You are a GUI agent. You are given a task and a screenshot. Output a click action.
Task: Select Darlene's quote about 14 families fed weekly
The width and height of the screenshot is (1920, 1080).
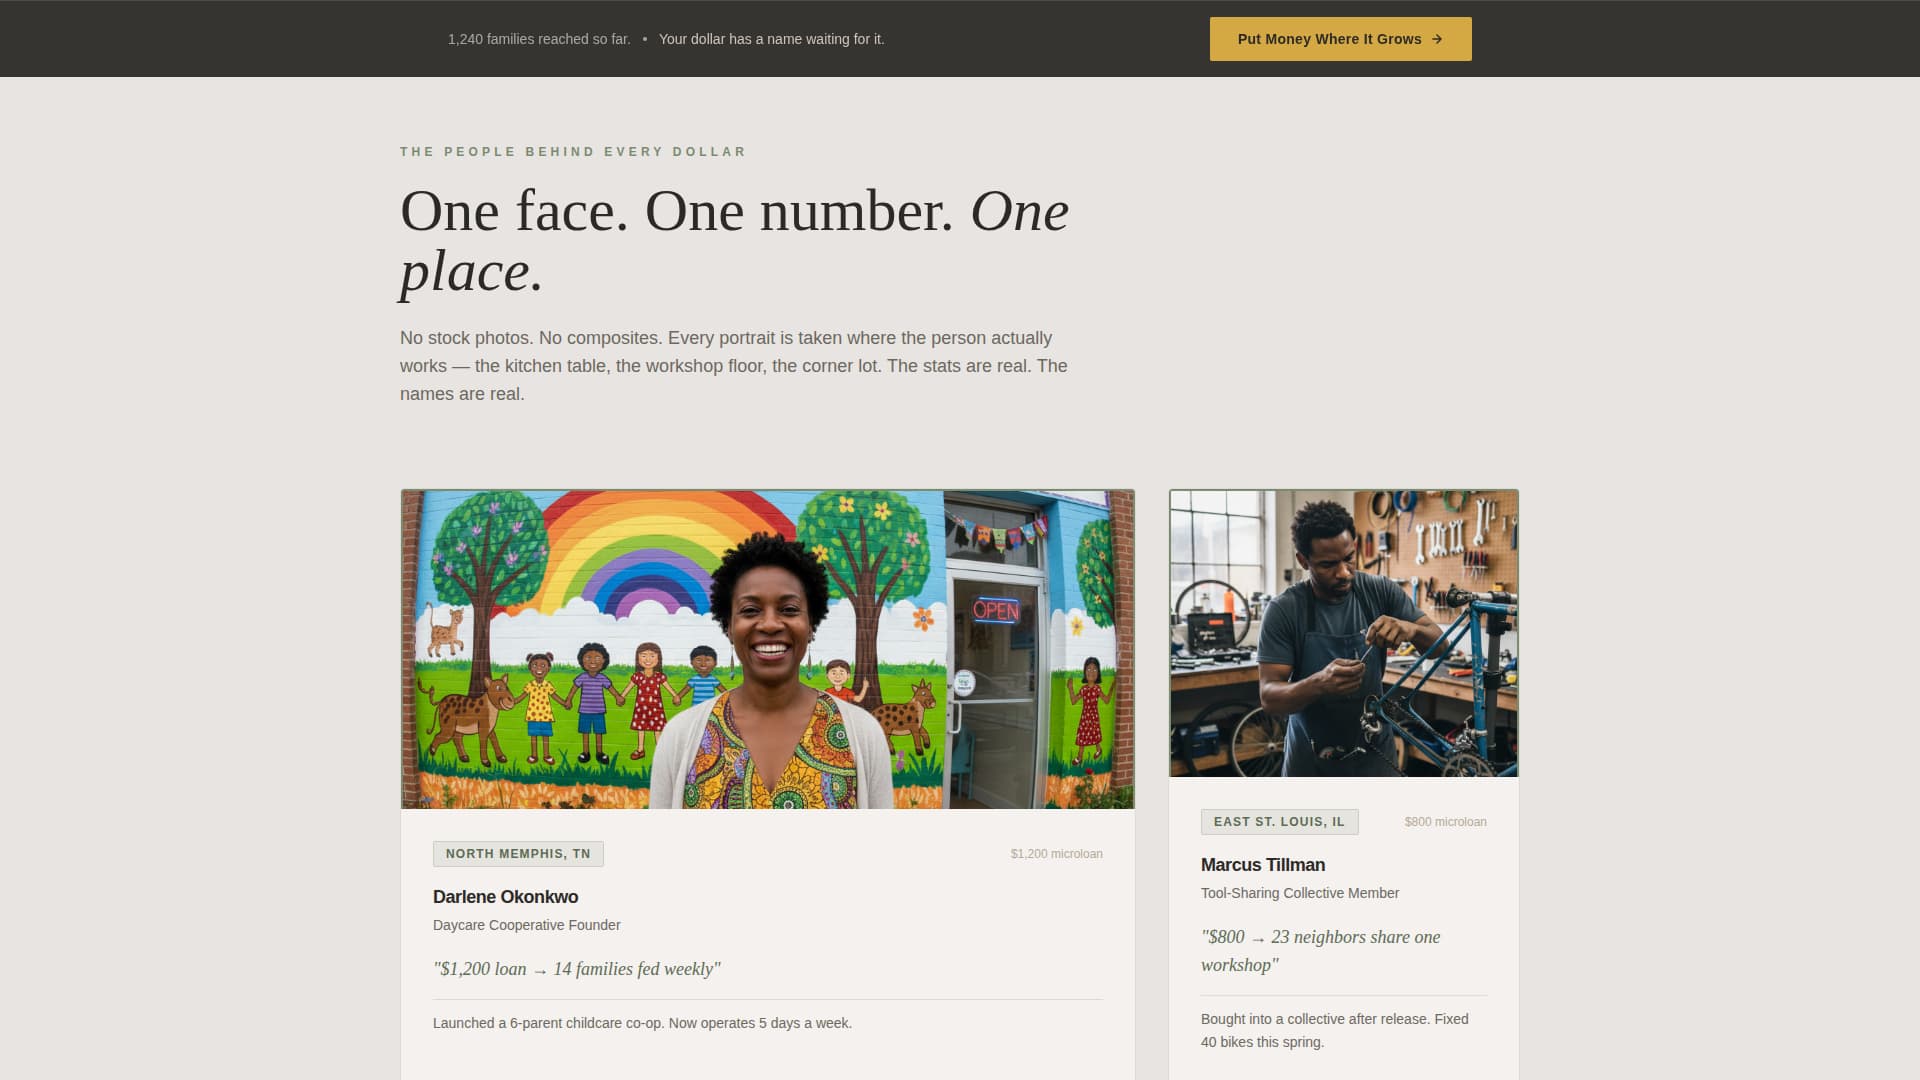coord(576,968)
